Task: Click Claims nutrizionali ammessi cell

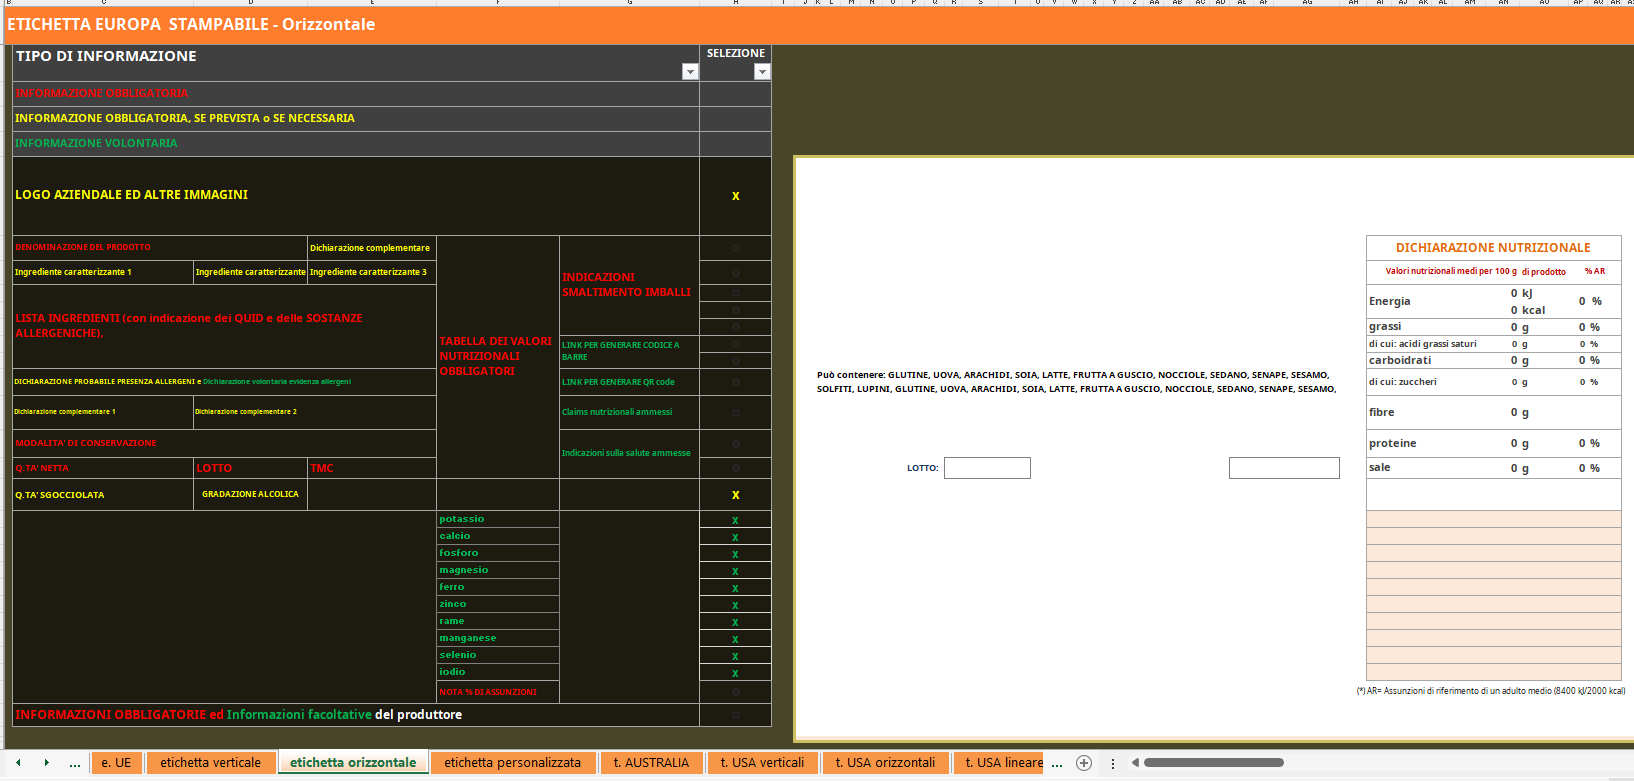Action: (x=629, y=412)
